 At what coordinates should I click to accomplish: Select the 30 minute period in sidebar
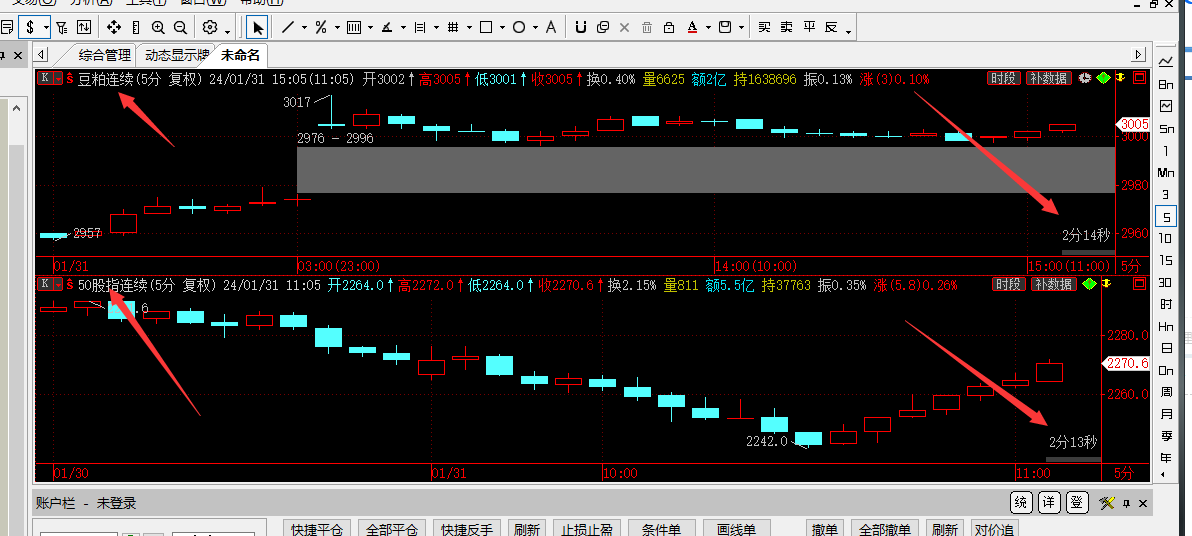coord(1165,282)
